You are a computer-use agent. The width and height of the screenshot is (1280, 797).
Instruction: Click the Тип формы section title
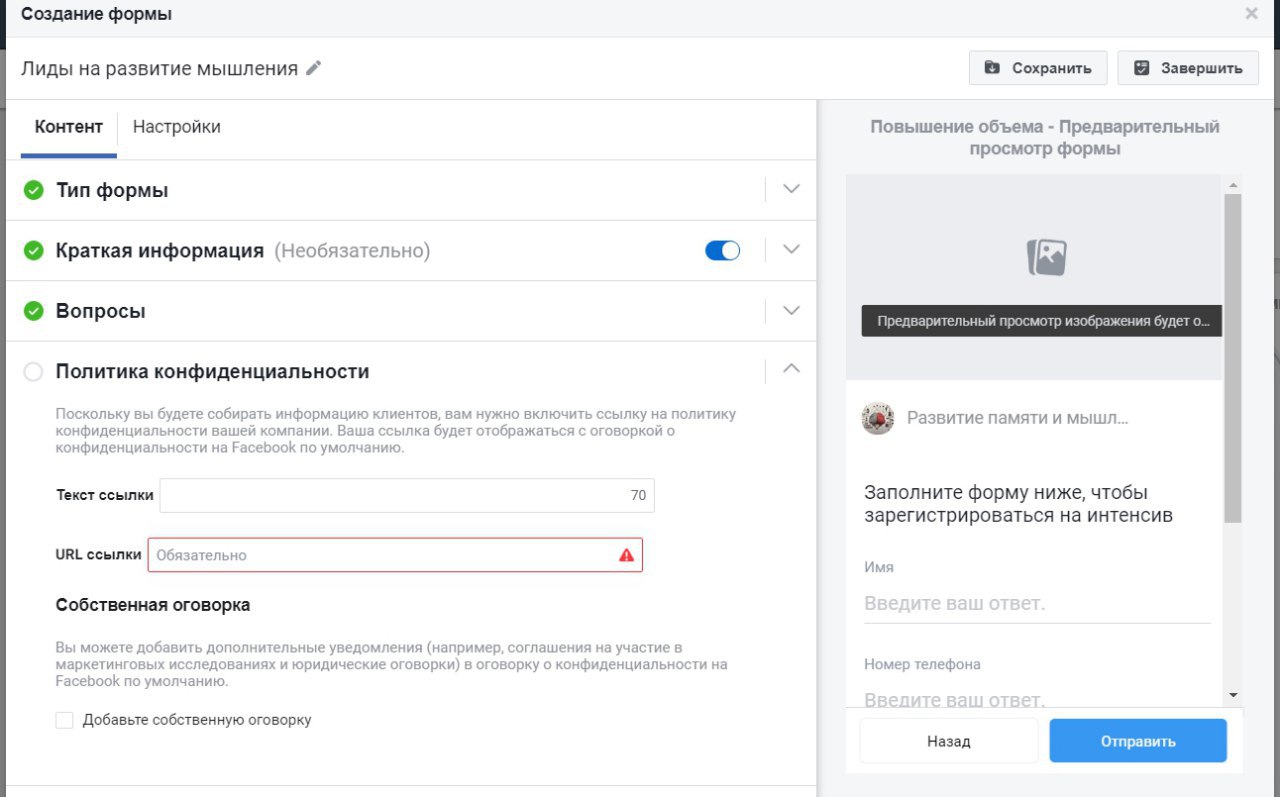[x=112, y=190]
